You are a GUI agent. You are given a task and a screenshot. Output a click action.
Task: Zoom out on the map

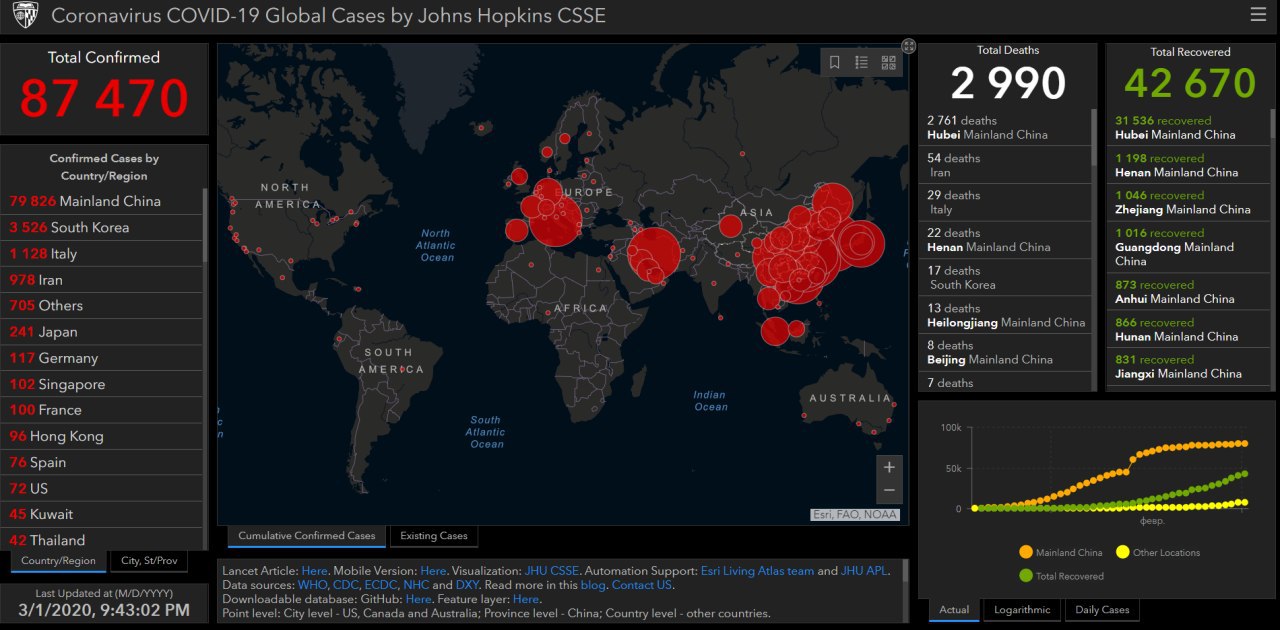click(x=888, y=490)
